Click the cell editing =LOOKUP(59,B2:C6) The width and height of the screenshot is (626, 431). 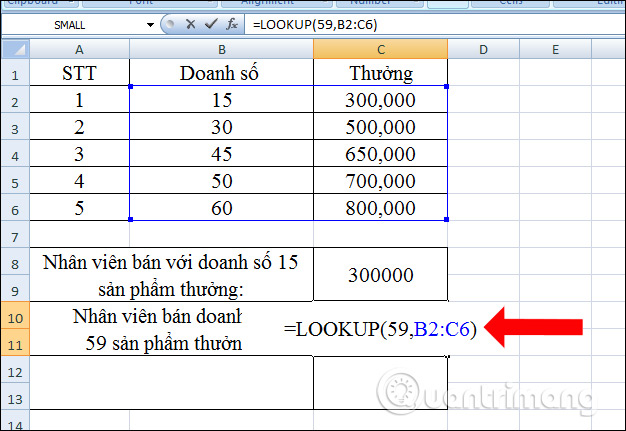tap(380, 329)
